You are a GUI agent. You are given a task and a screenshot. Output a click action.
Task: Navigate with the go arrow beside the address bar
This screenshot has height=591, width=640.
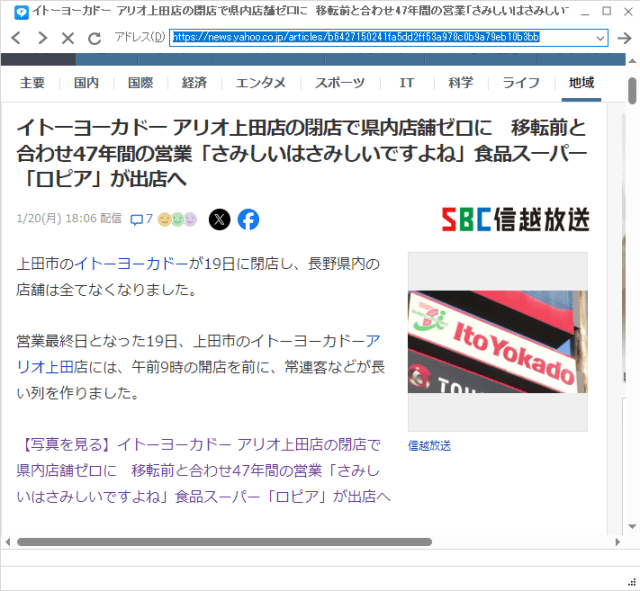[624, 38]
